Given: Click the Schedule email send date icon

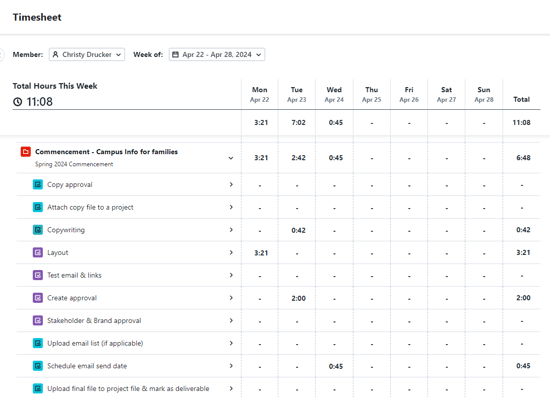Looking at the screenshot, I should (x=38, y=366).
